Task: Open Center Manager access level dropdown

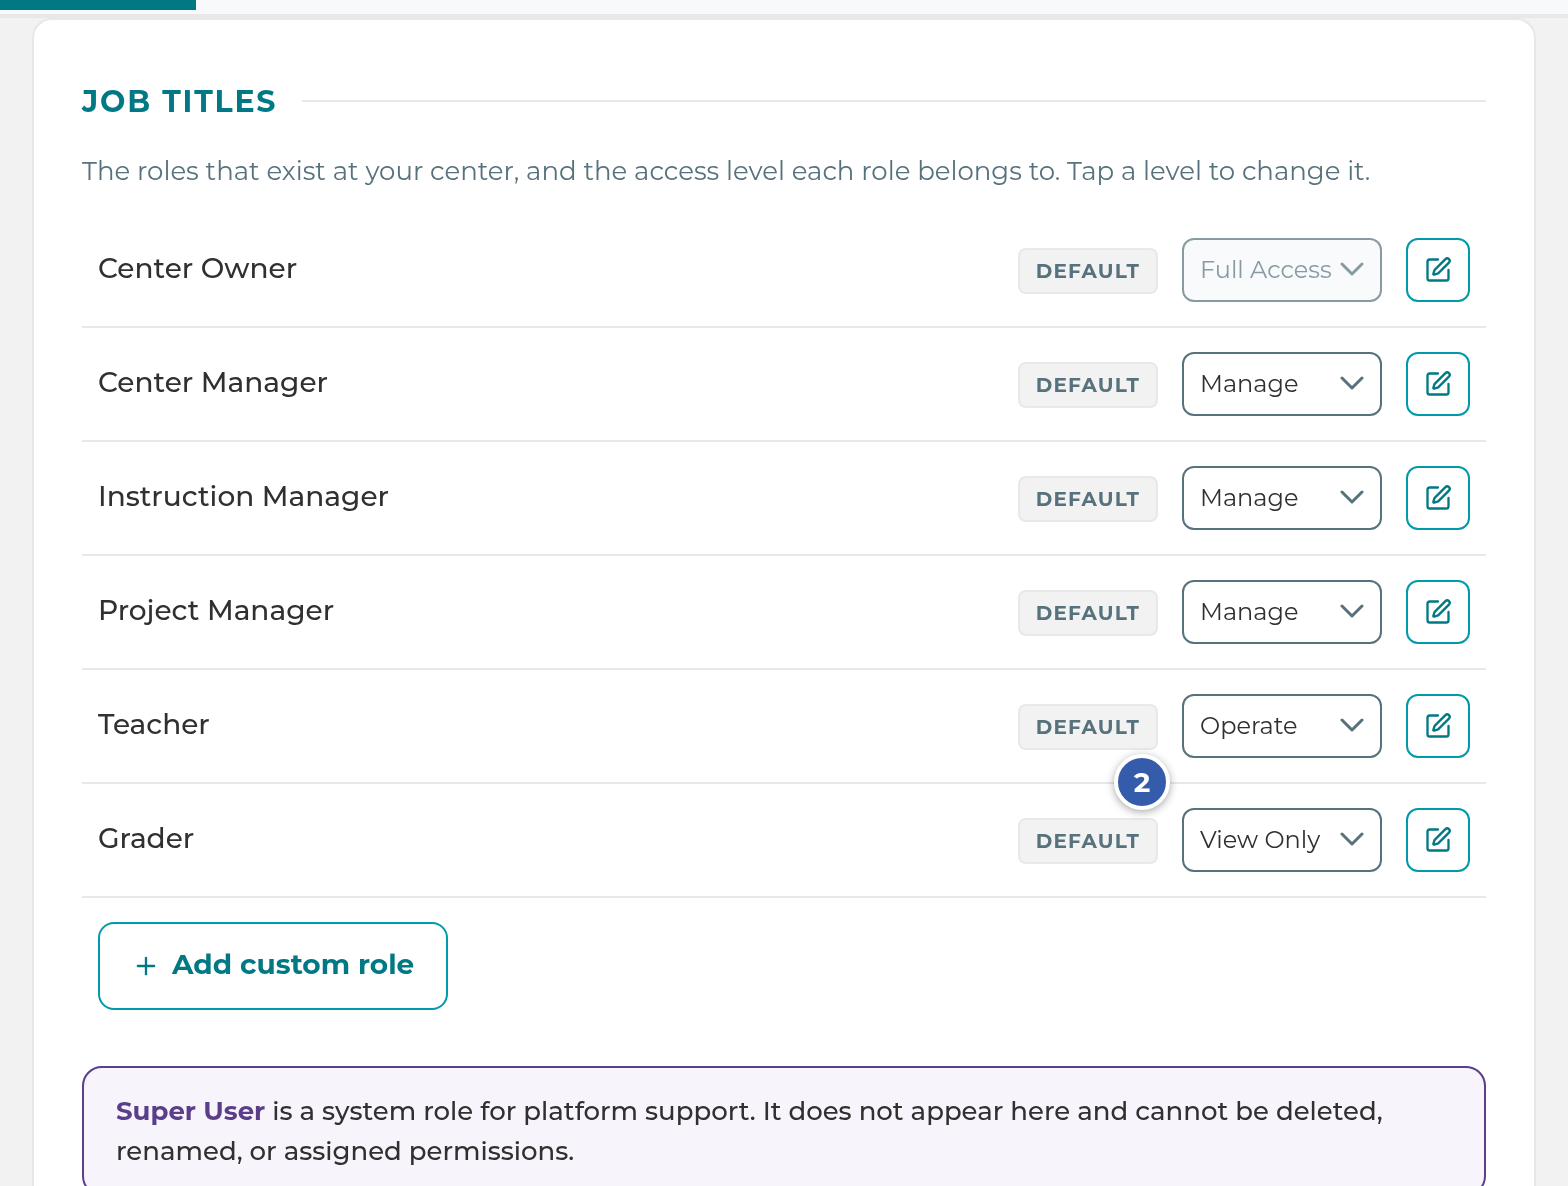Action: 1281,384
